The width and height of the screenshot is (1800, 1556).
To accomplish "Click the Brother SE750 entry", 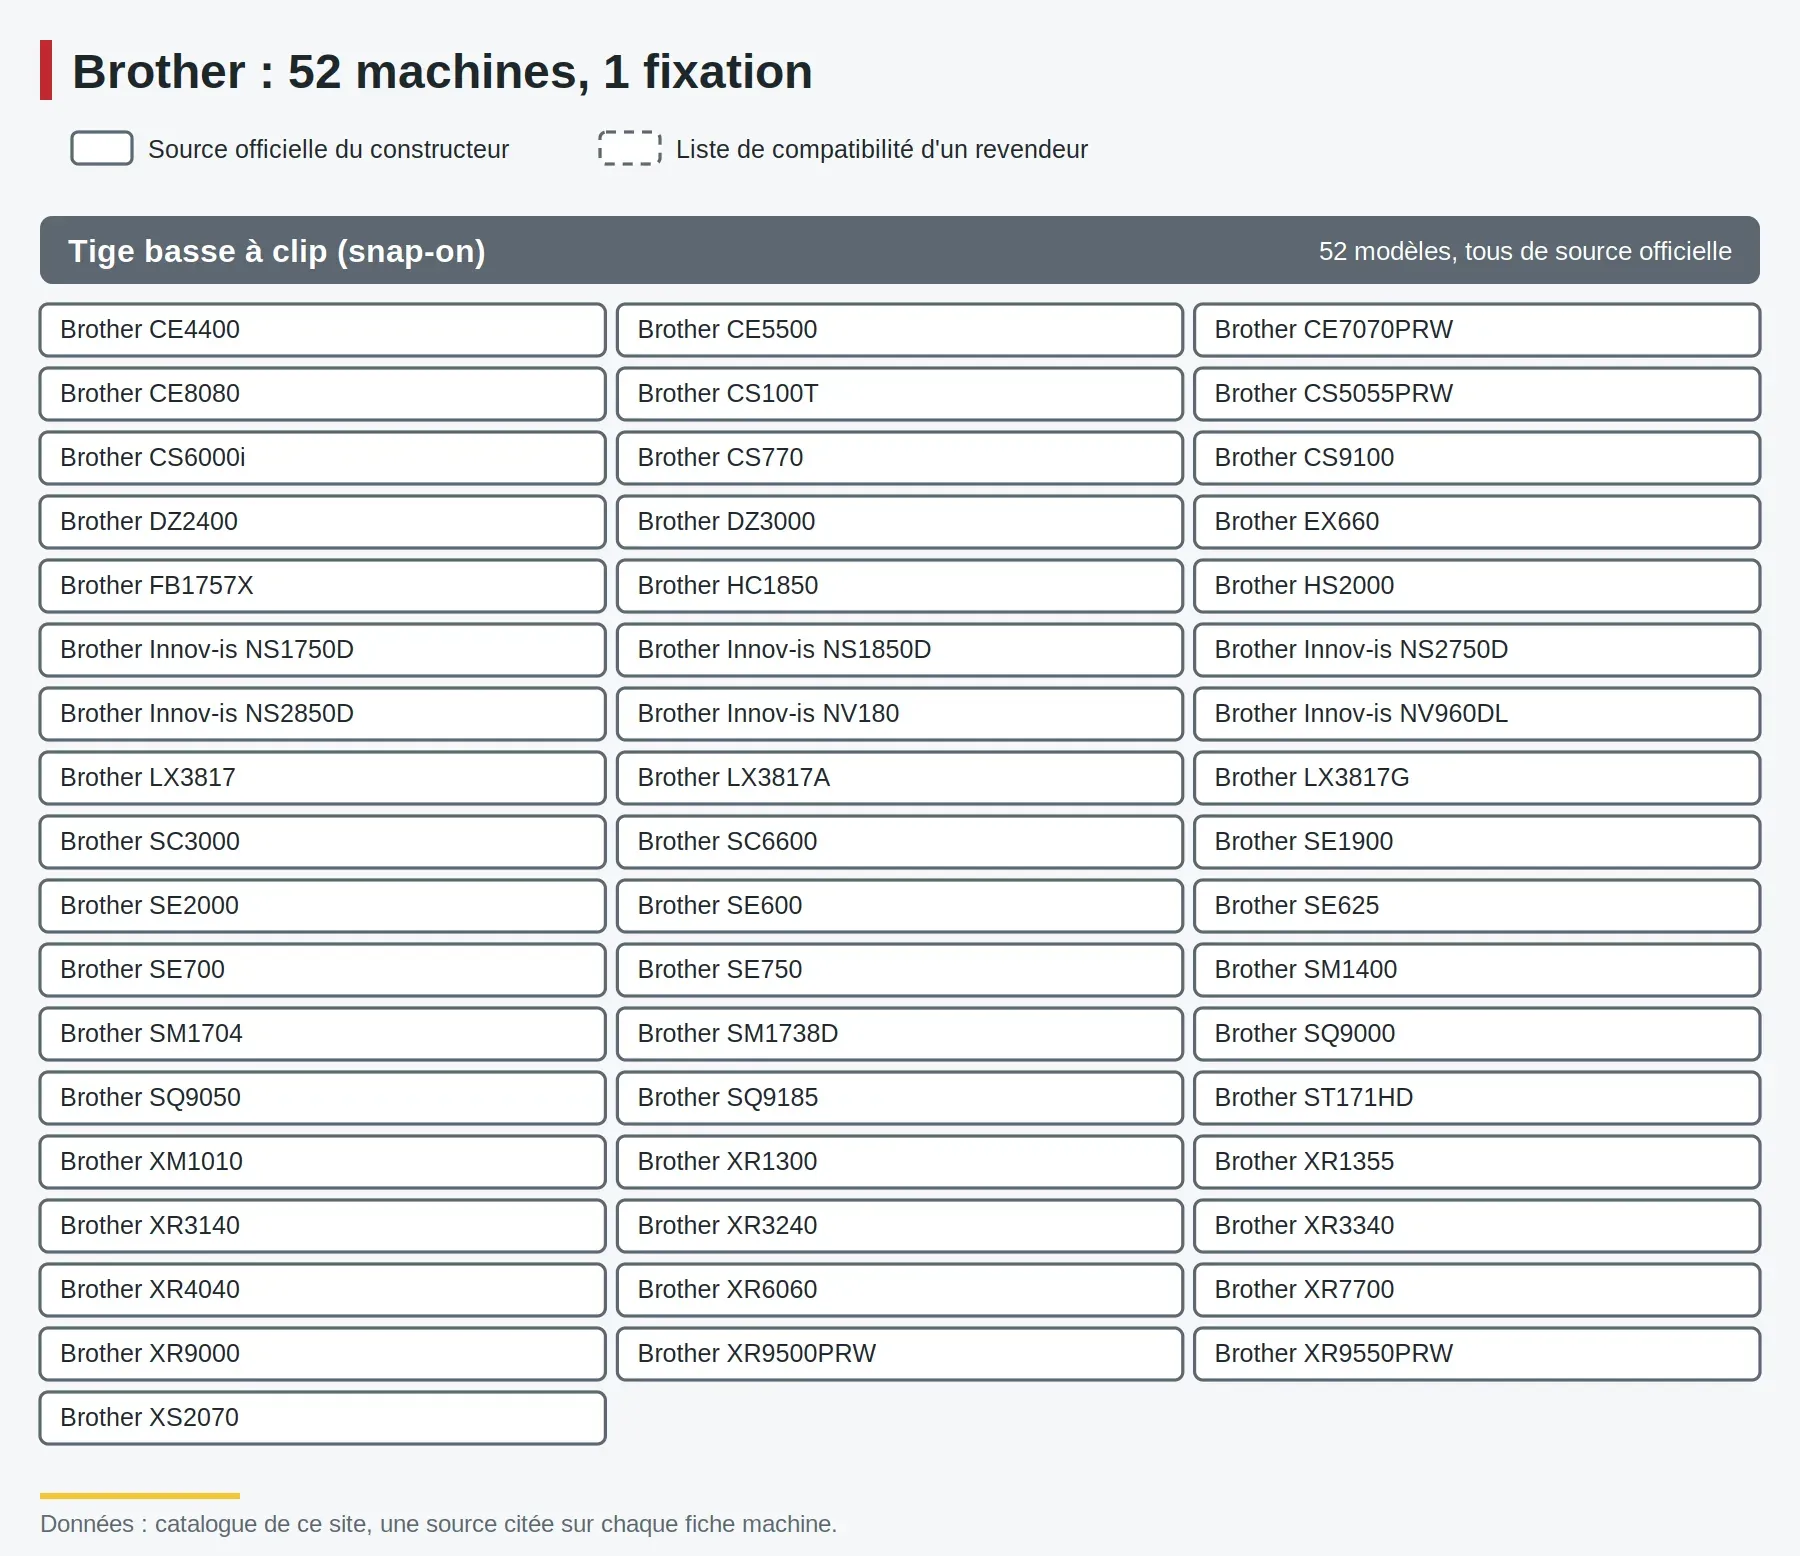I will tap(899, 970).
